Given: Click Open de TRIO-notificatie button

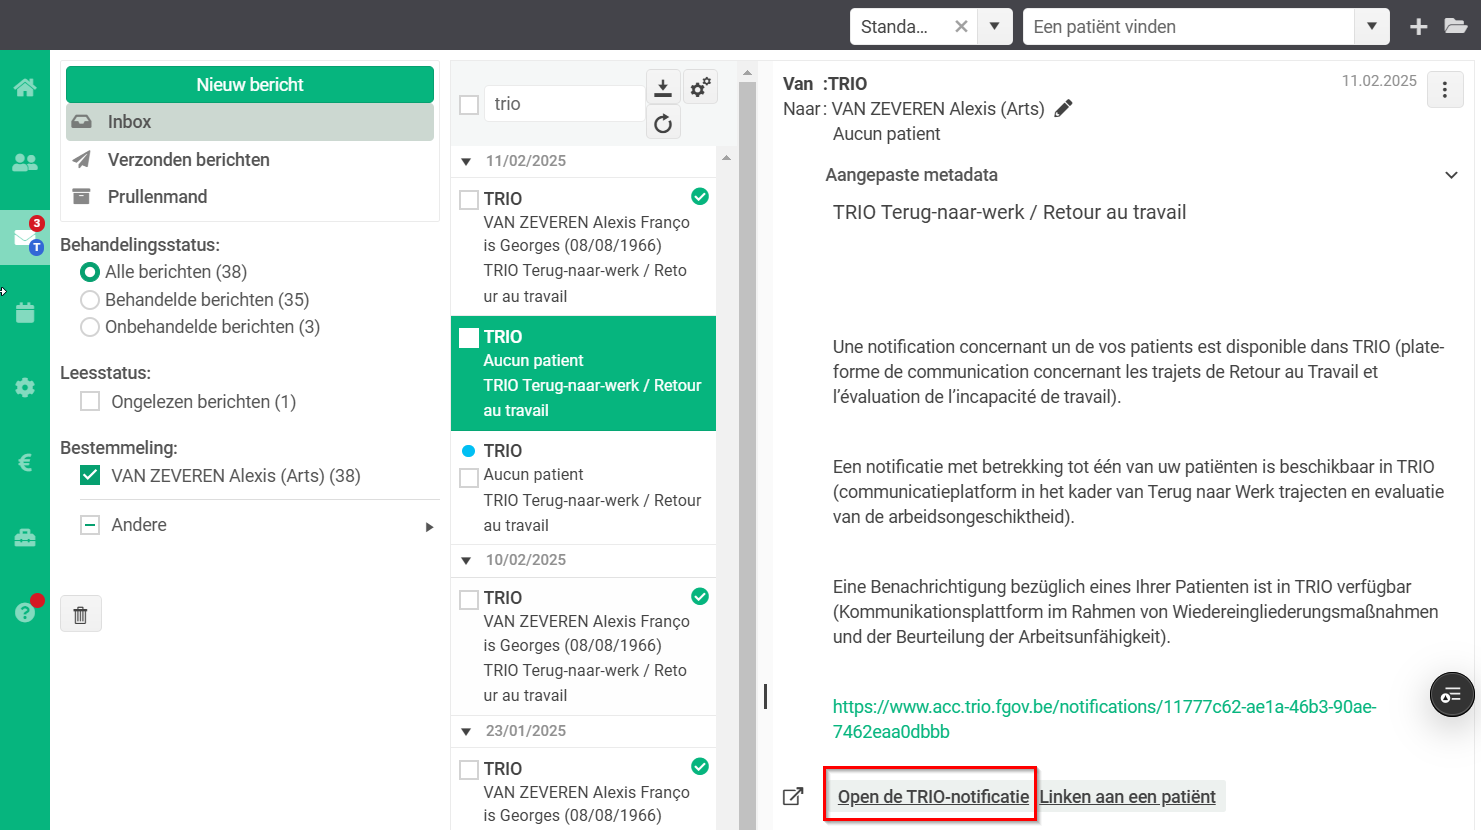Looking at the screenshot, I should [933, 797].
